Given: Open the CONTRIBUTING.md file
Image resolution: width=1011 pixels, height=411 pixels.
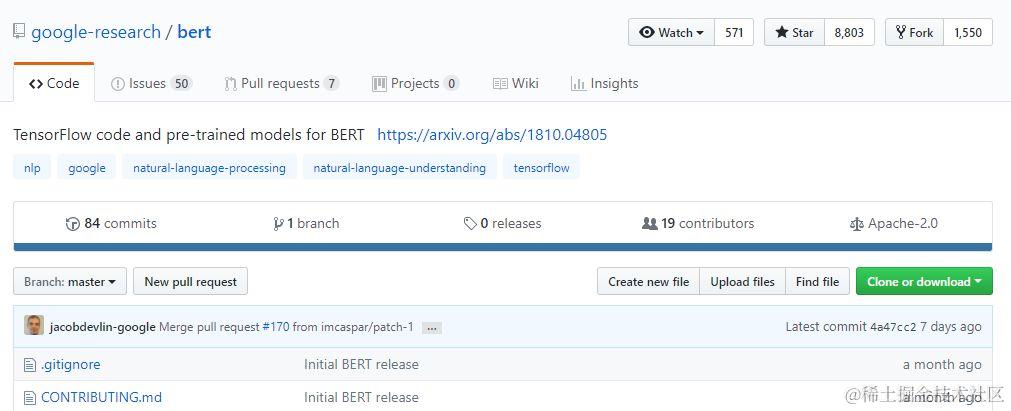Looking at the screenshot, I should (101, 397).
